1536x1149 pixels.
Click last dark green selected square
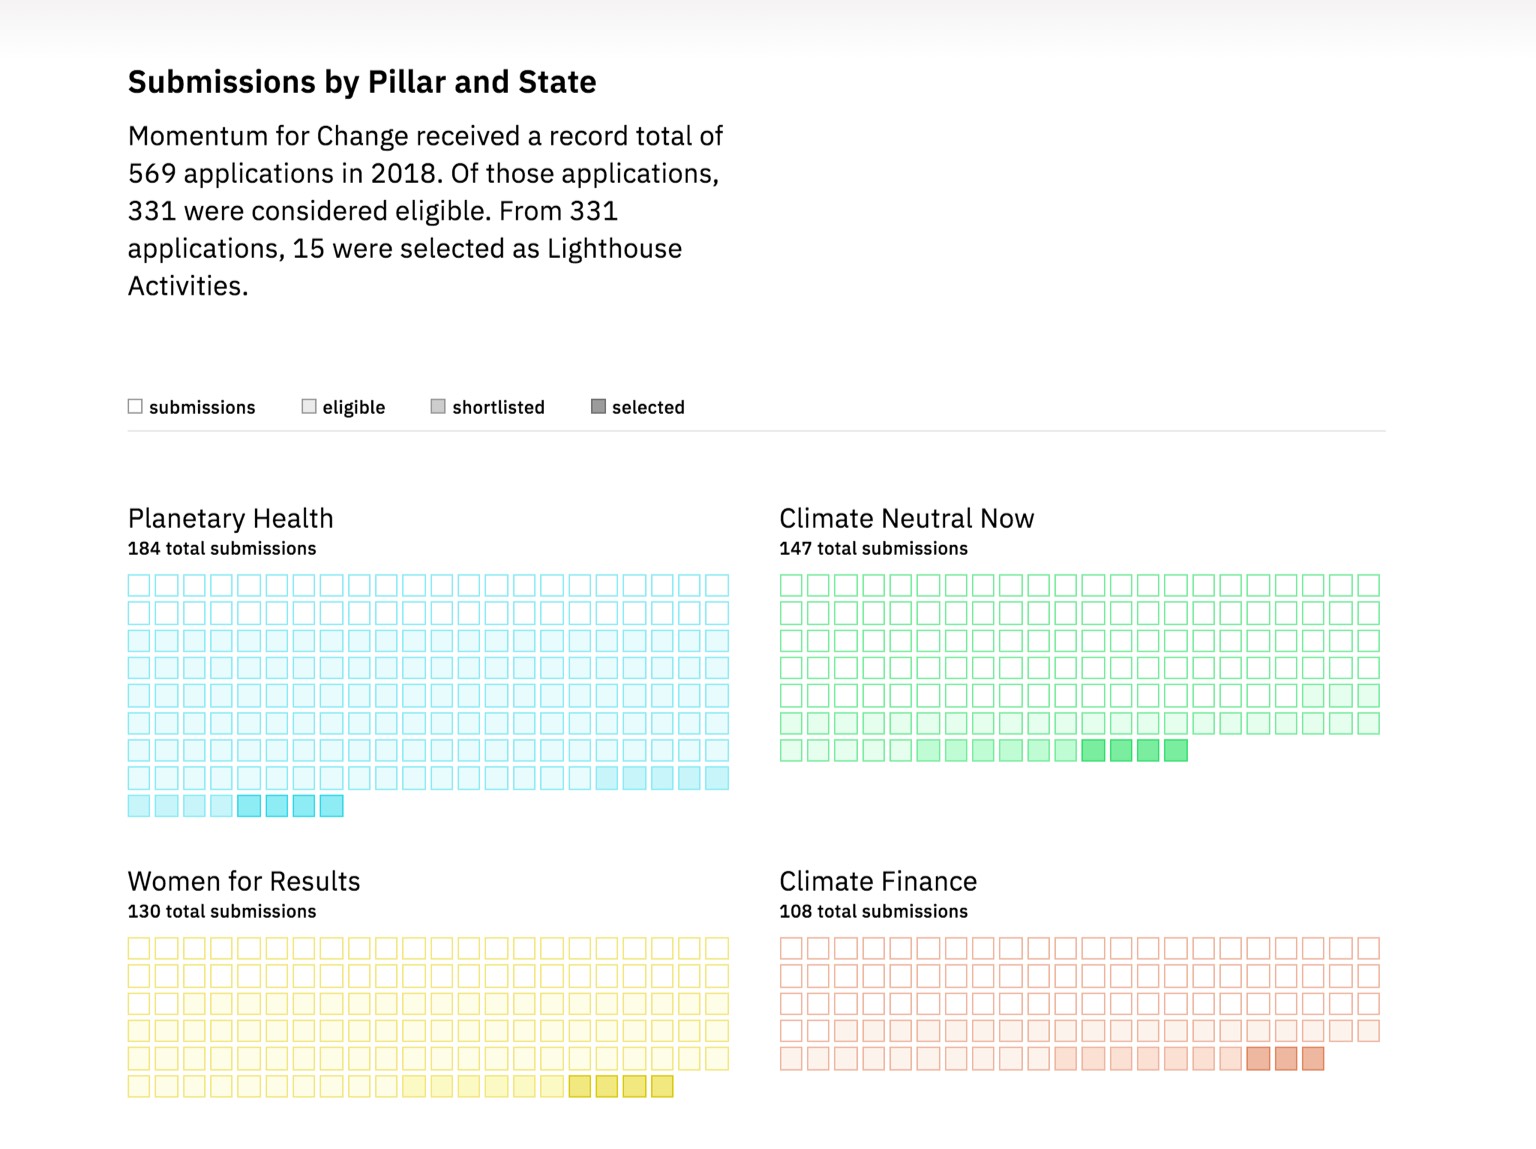[x=1176, y=750]
